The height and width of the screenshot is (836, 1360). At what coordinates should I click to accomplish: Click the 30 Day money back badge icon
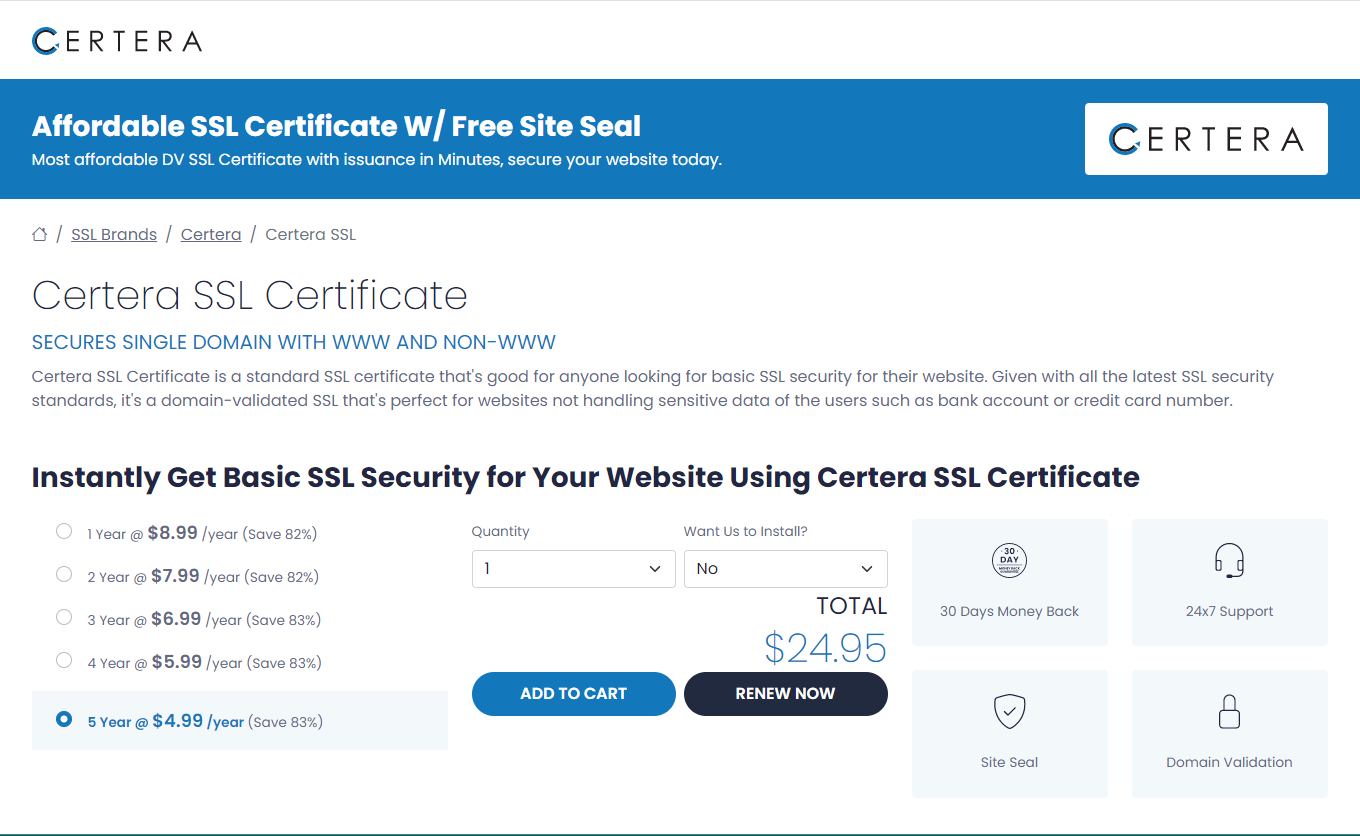coord(1009,560)
